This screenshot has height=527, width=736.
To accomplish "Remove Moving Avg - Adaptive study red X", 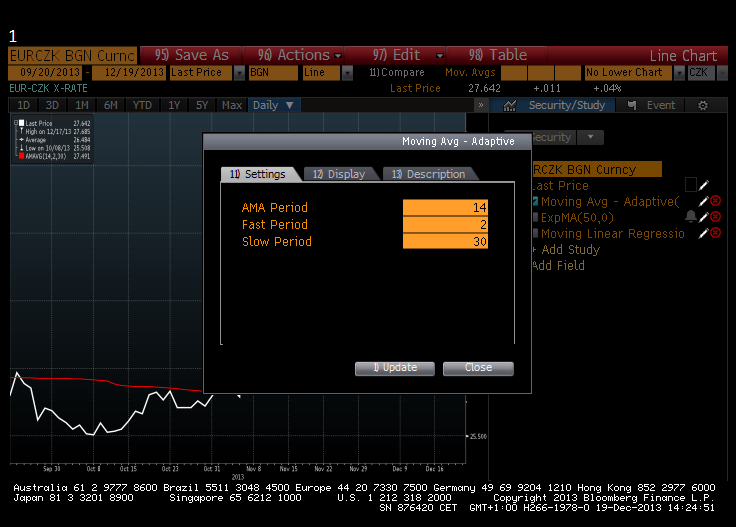I will click(715, 201).
